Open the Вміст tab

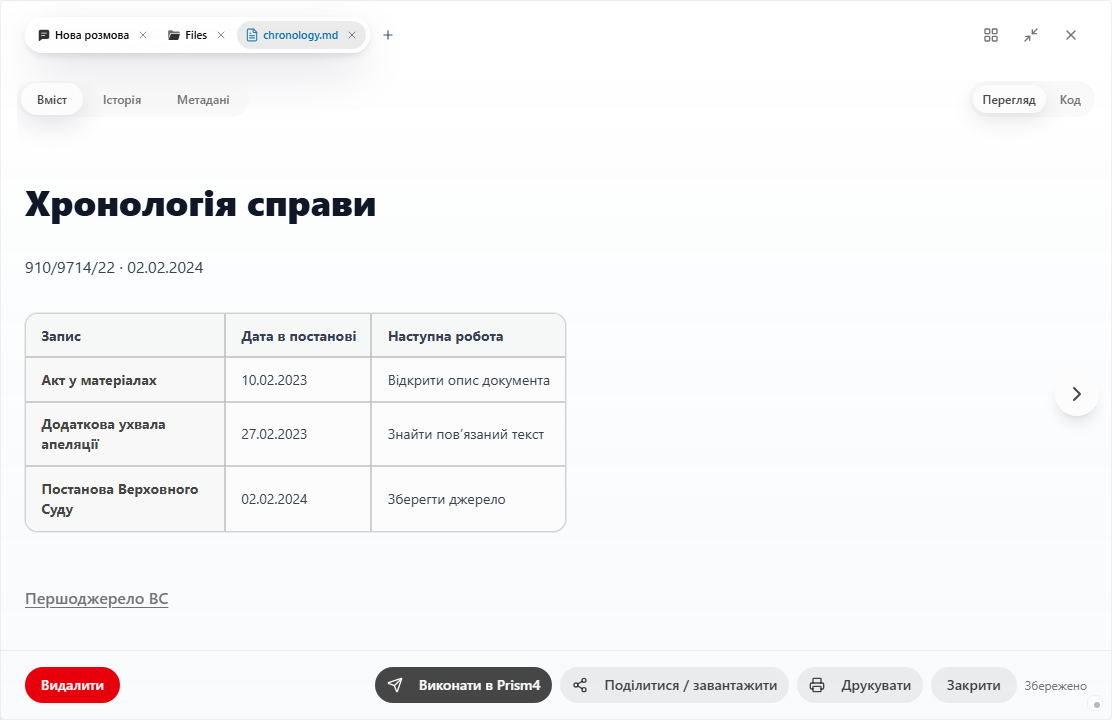tap(52, 99)
